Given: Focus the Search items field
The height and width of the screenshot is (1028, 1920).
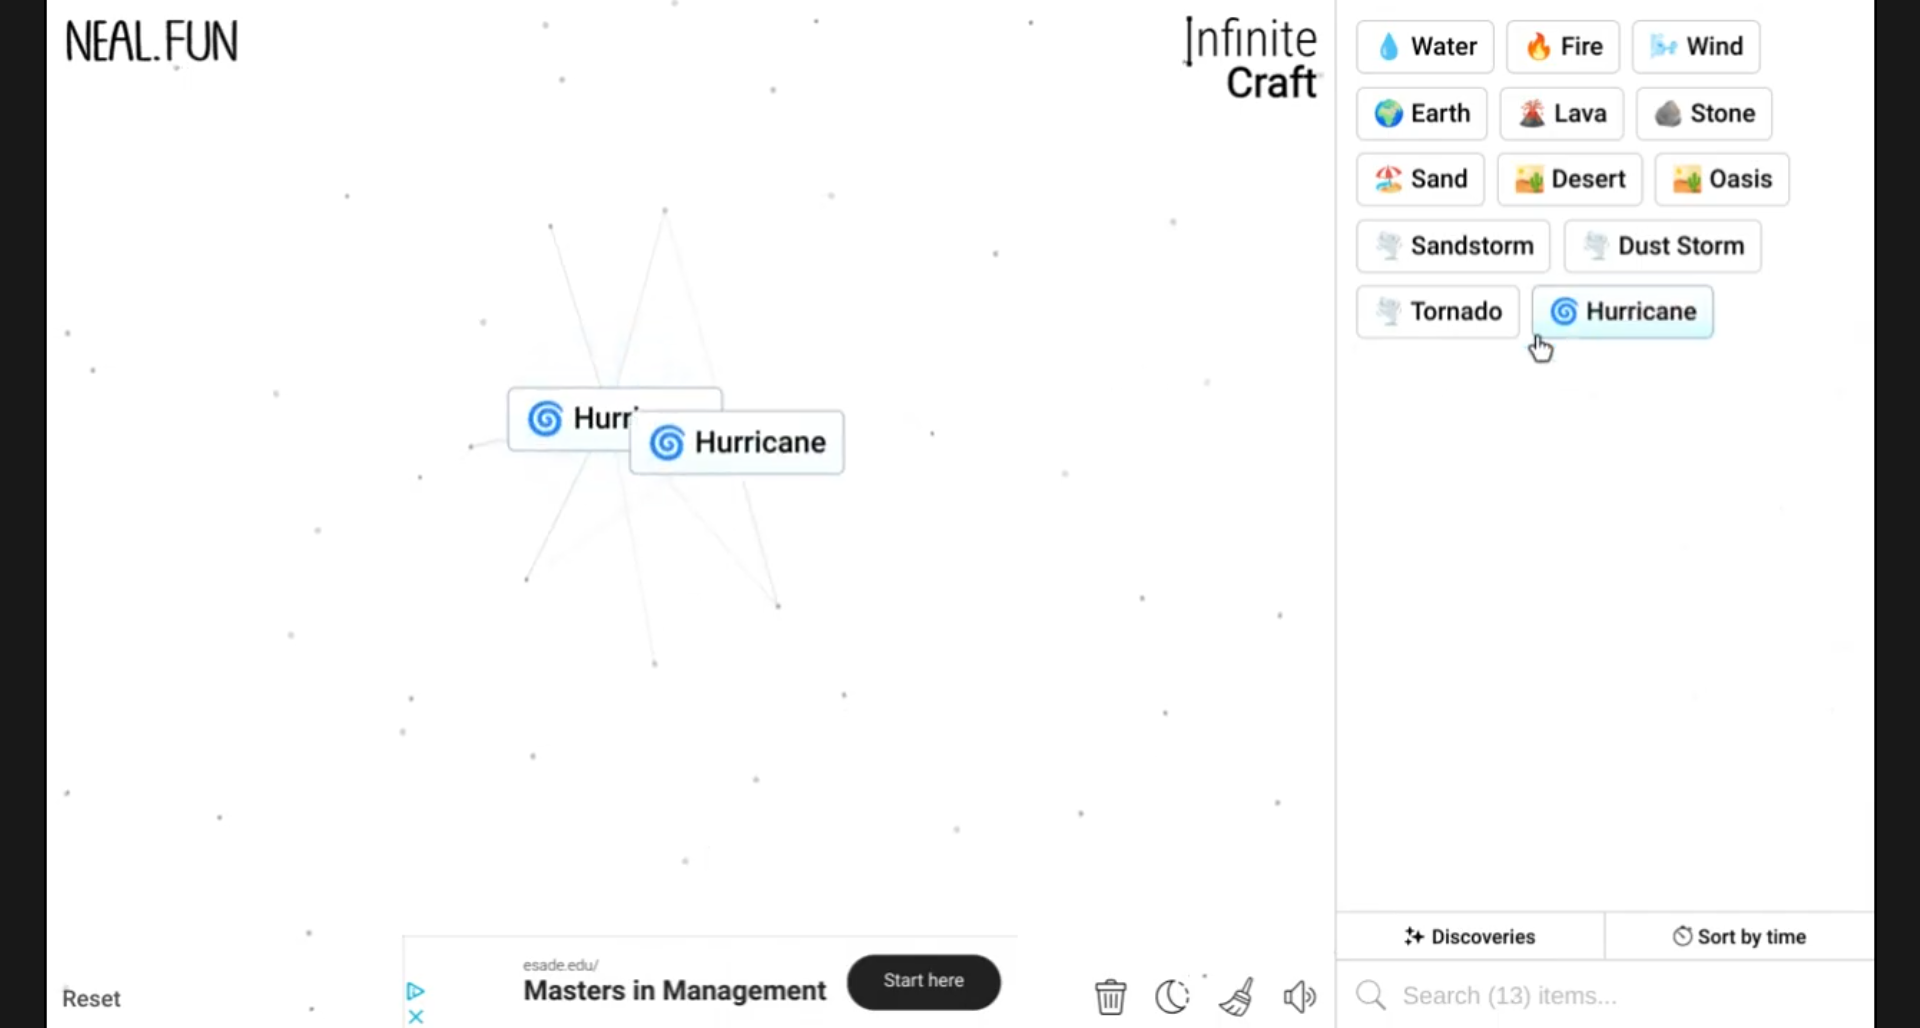Looking at the screenshot, I should [1605, 995].
